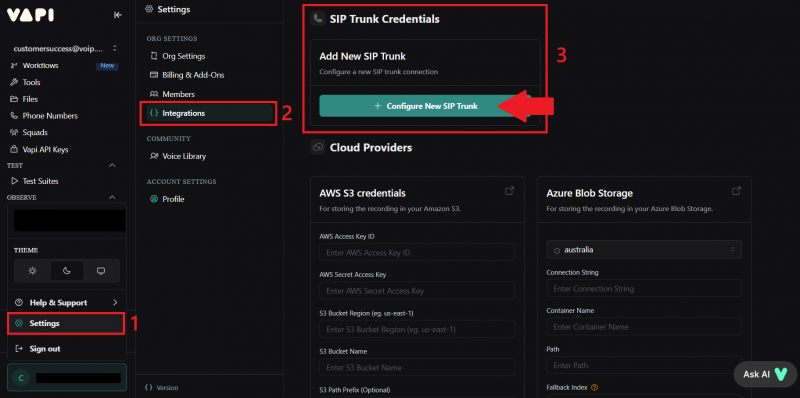Collapse the TEST sidebar section
The width and height of the screenshot is (800, 398).
click(113, 165)
